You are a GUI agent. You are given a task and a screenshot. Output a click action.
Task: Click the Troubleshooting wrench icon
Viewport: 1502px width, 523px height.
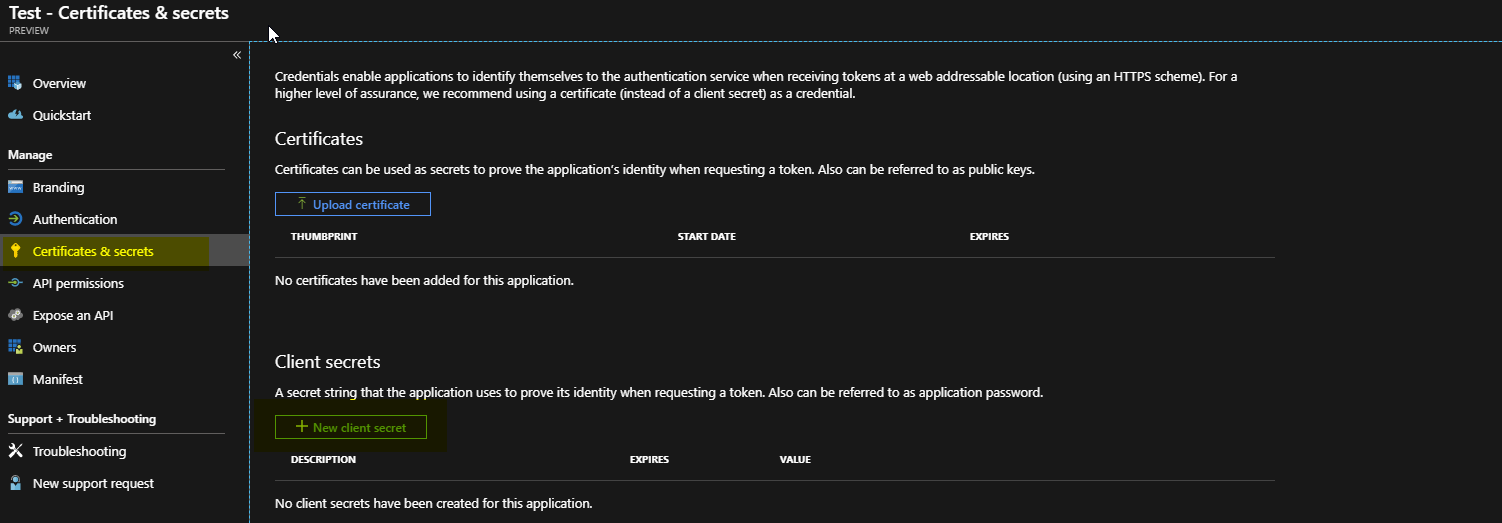[x=15, y=451]
